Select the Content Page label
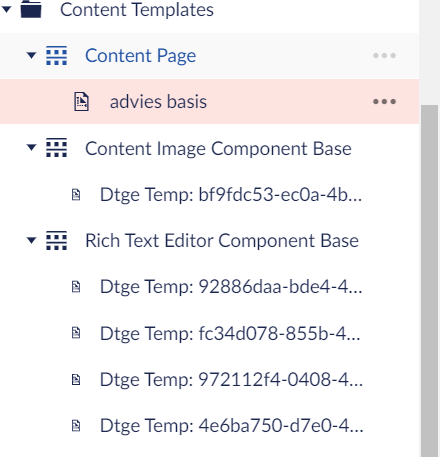Viewport: 440px width, 457px height. pyautogui.click(x=140, y=56)
